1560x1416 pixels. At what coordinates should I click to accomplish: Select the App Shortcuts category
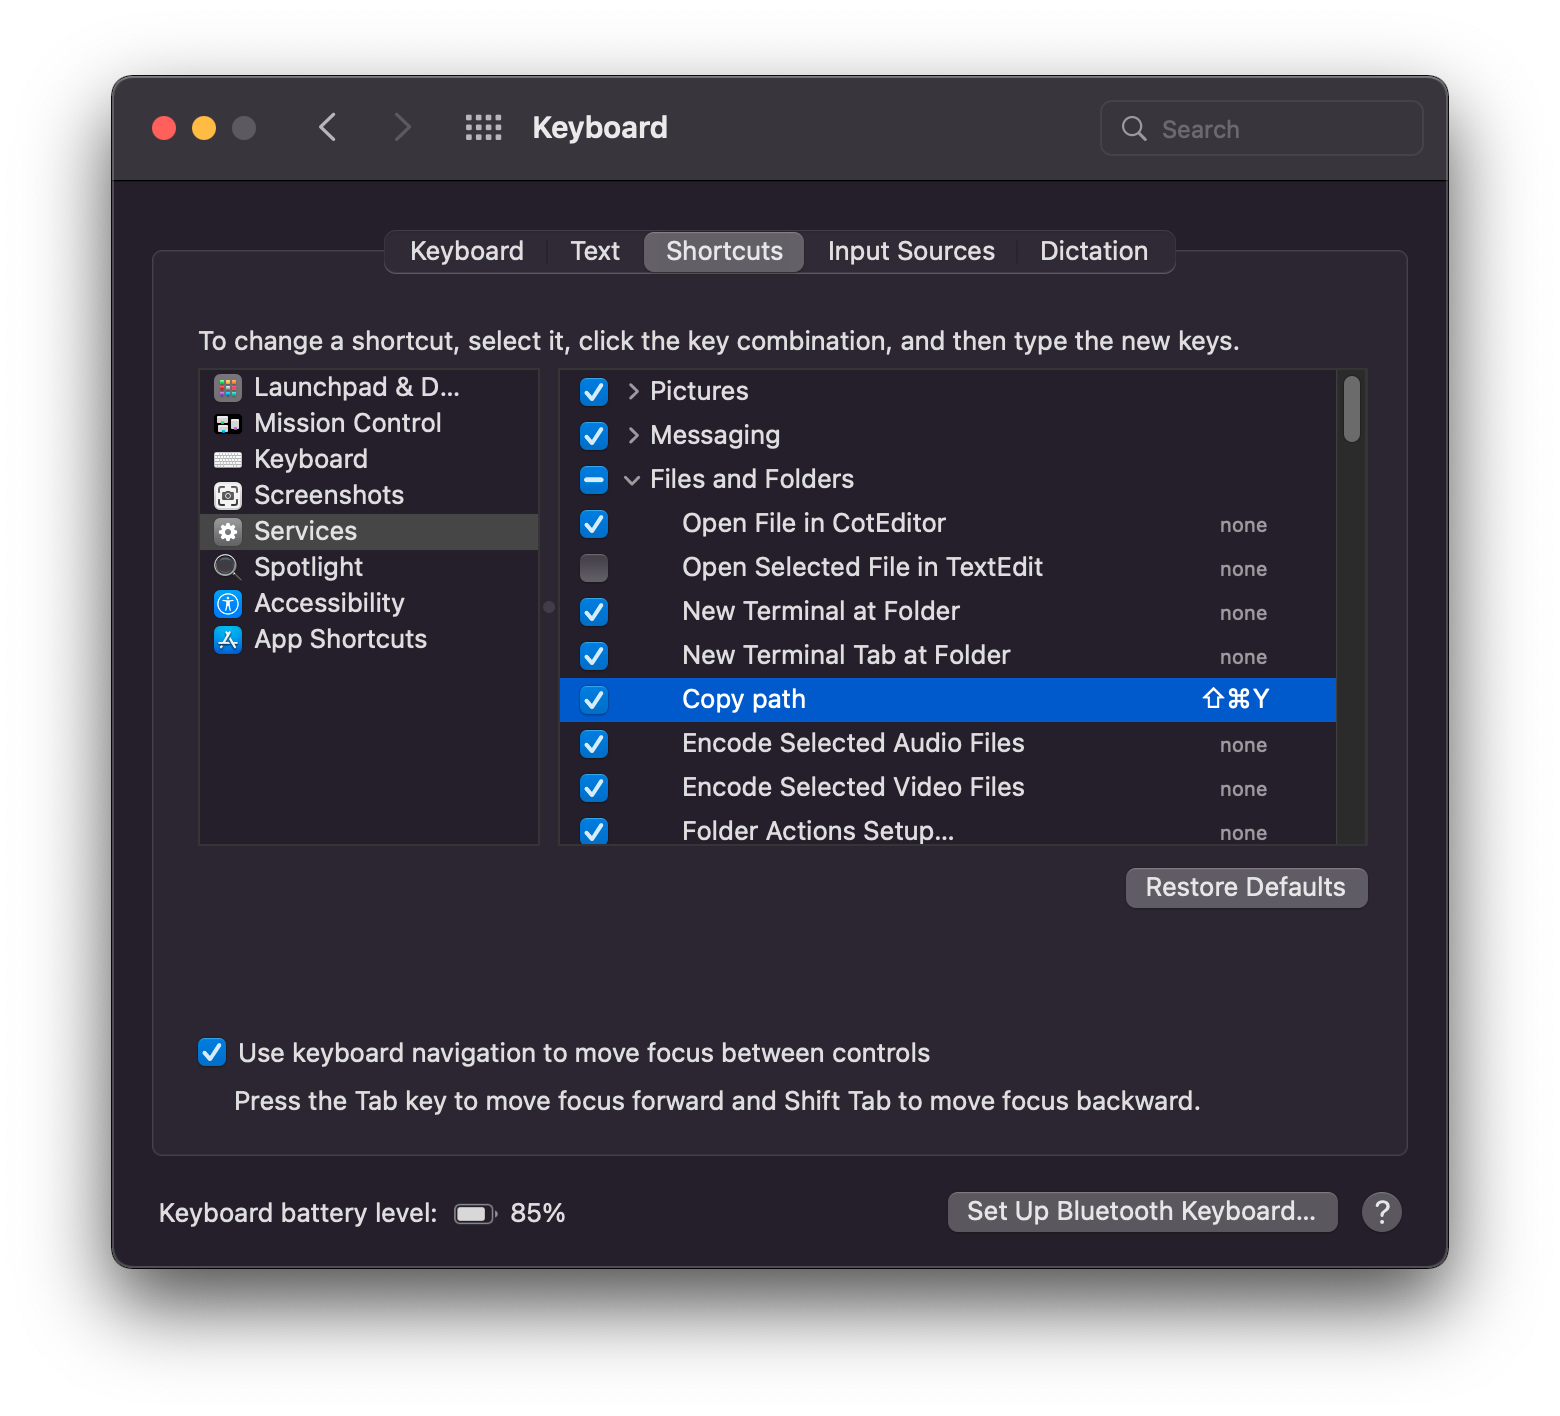tap(369, 640)
